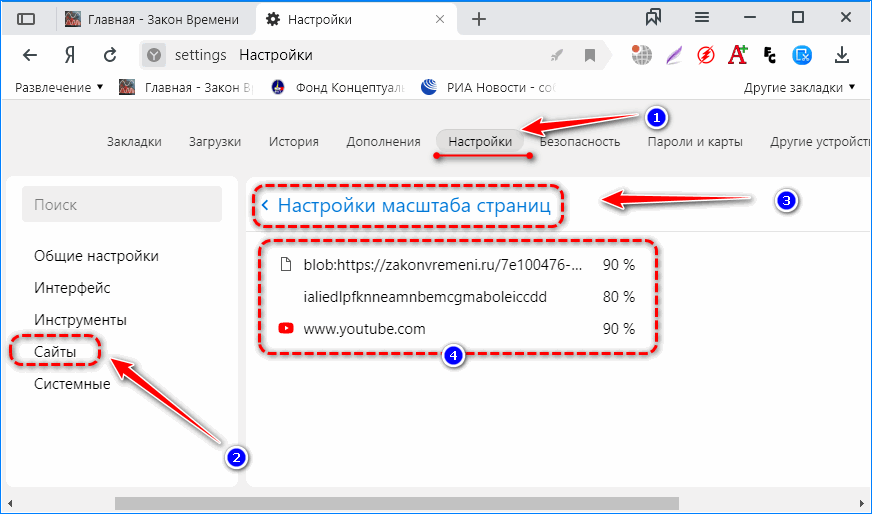Select the www.youtube.com zoom entry
Viewport: 872px width, 514px height.
364,329
